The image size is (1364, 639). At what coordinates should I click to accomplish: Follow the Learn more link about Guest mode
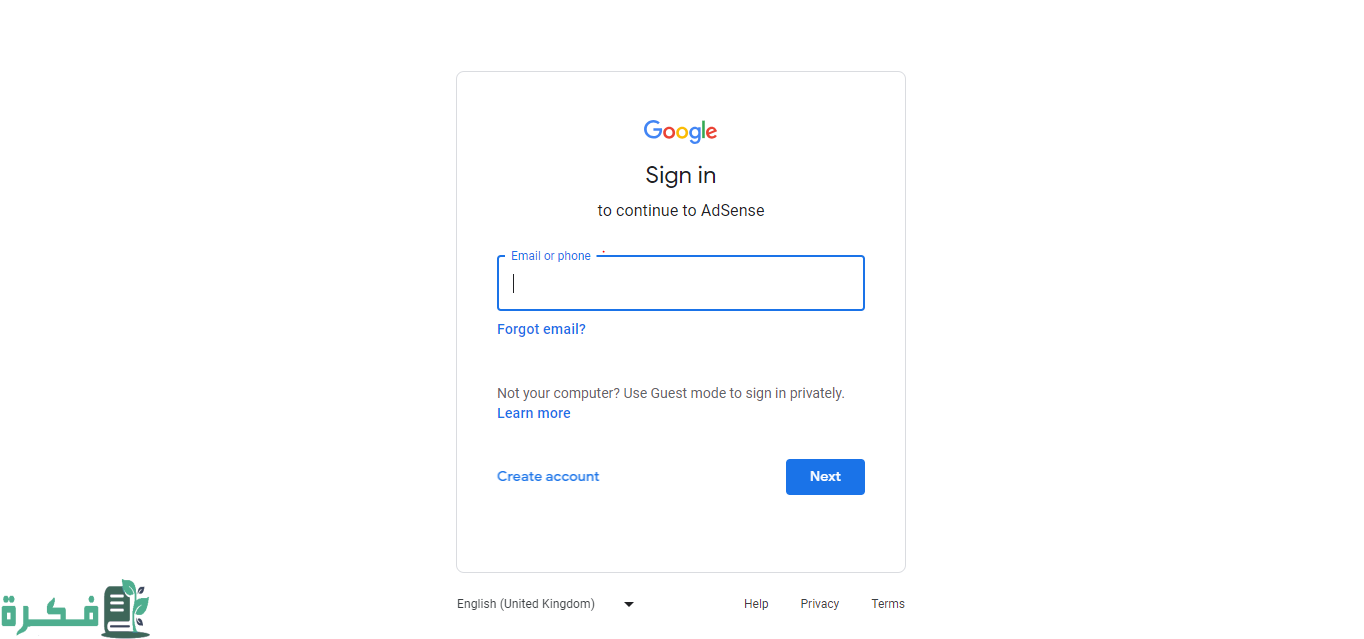click(x=534, y=413)
